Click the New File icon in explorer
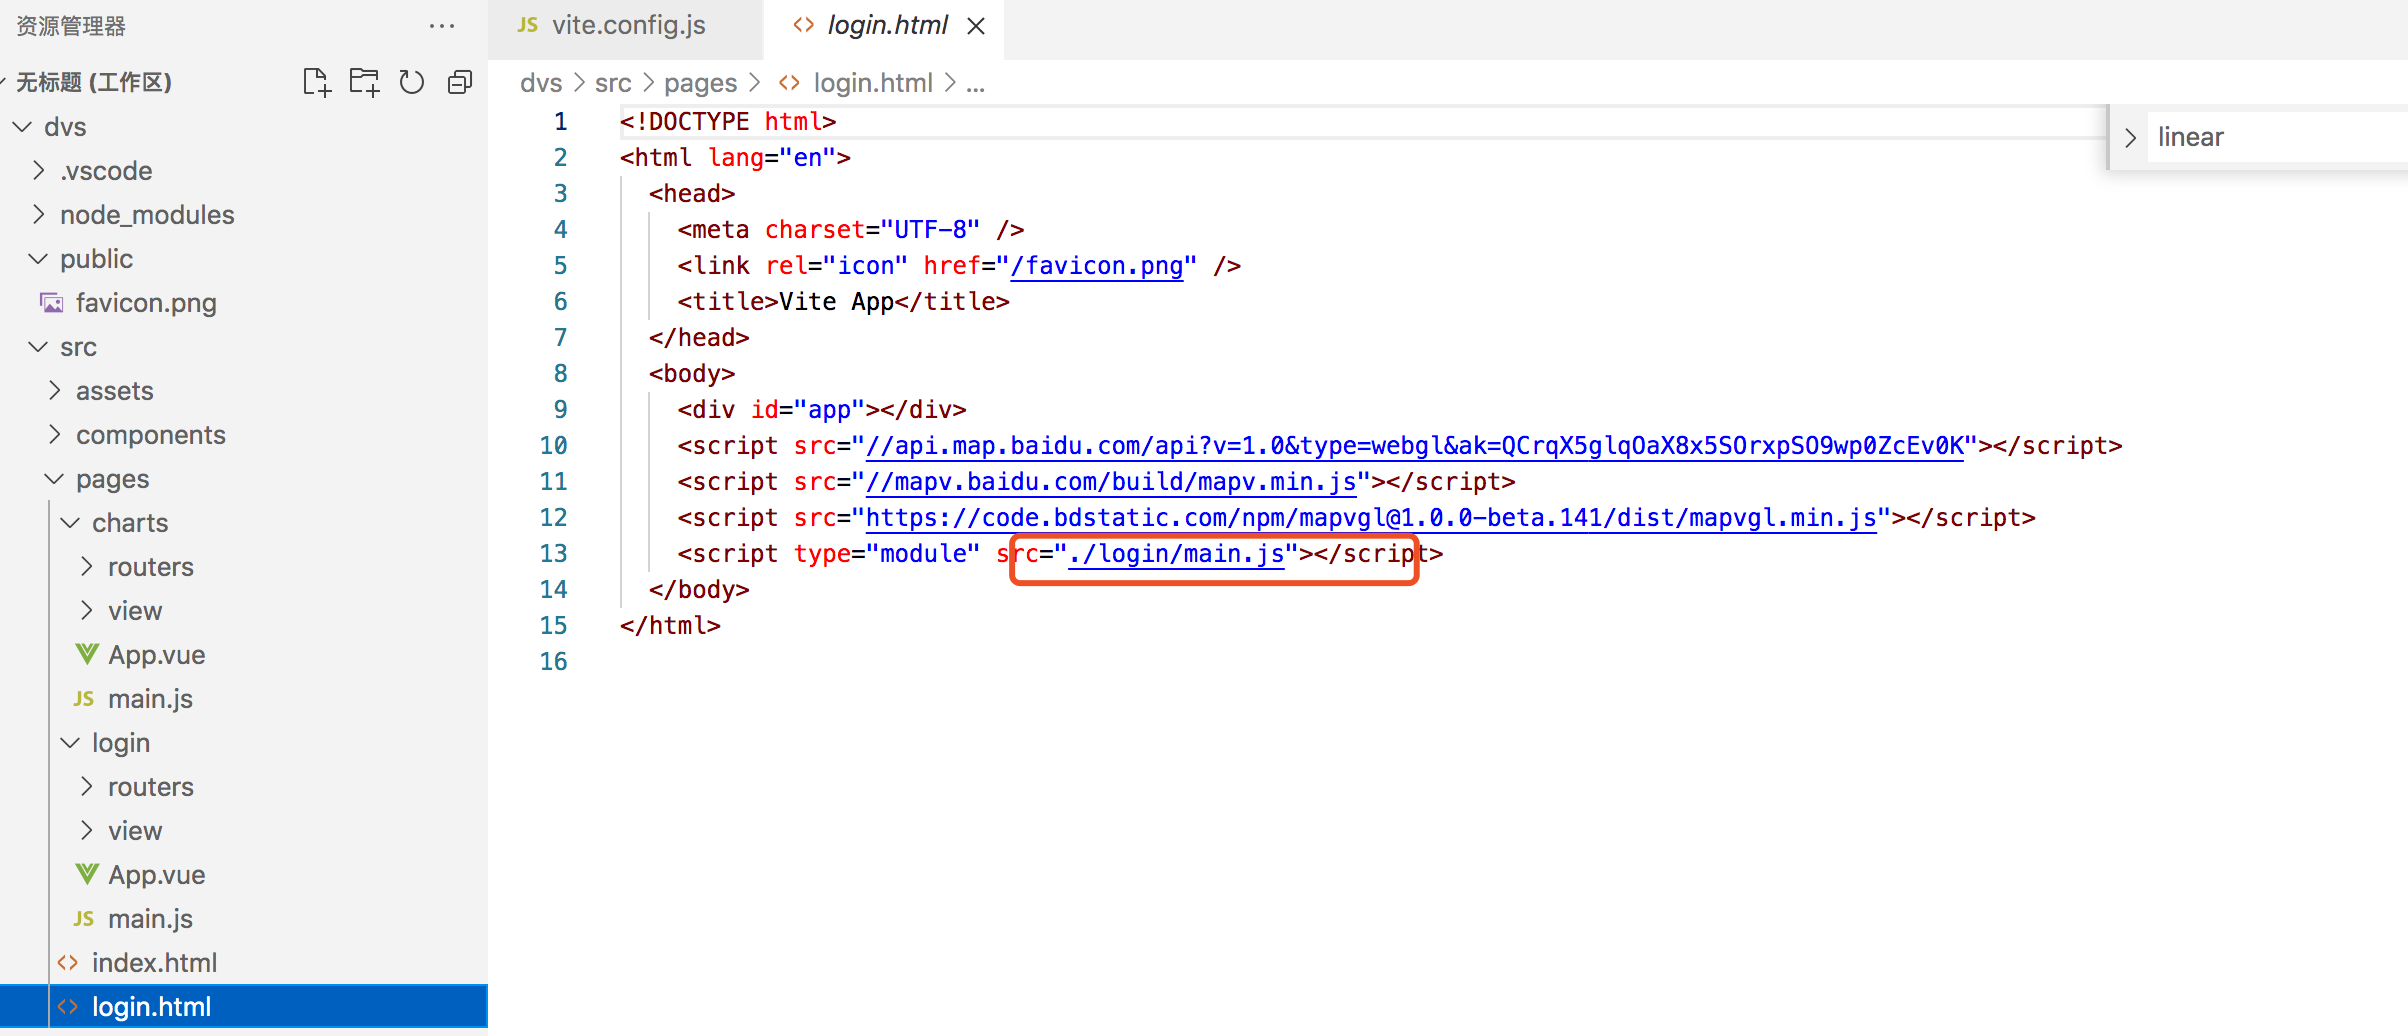2408x1036 pixels. pyautogui.click(x=316, y=82)
